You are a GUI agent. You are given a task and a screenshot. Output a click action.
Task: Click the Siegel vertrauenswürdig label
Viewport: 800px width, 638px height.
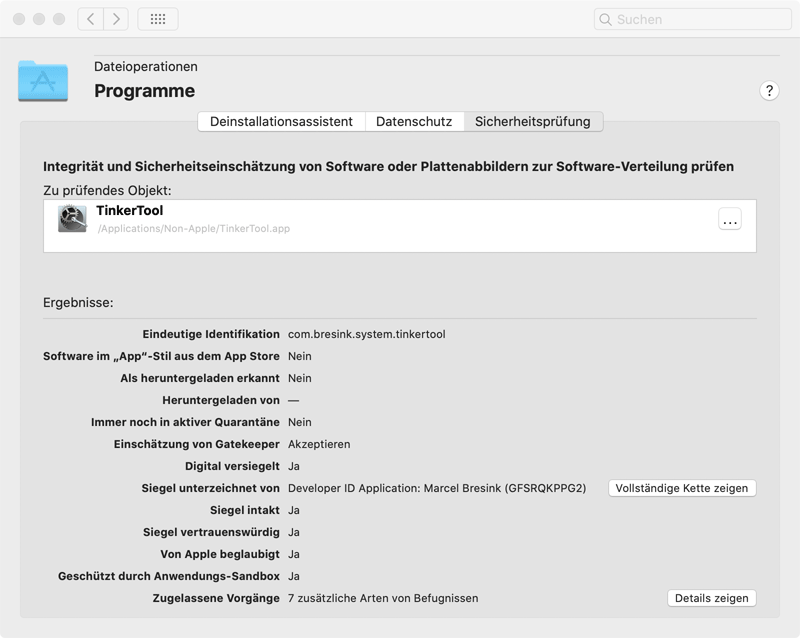(x=211, y=532)
